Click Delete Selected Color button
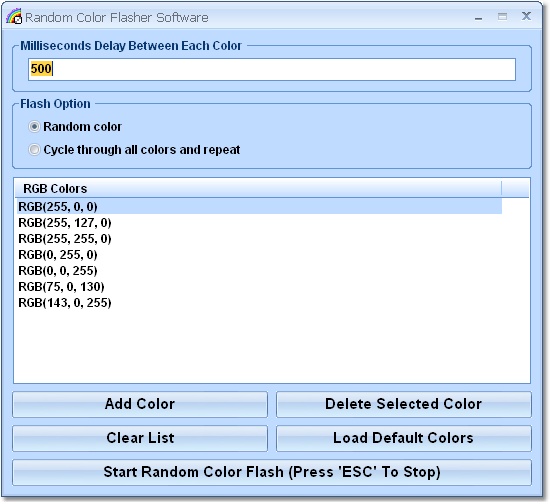This screenshot has height=504, width=550. coord(404,404)
